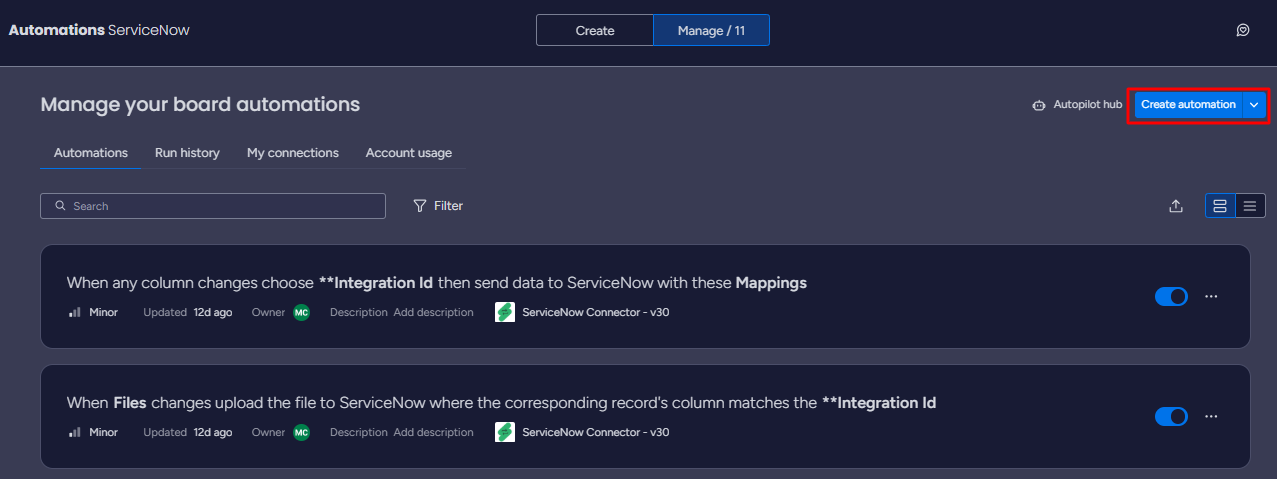Open the 'When Files changes' automation card
The image size is (1277, 479).
645,417
